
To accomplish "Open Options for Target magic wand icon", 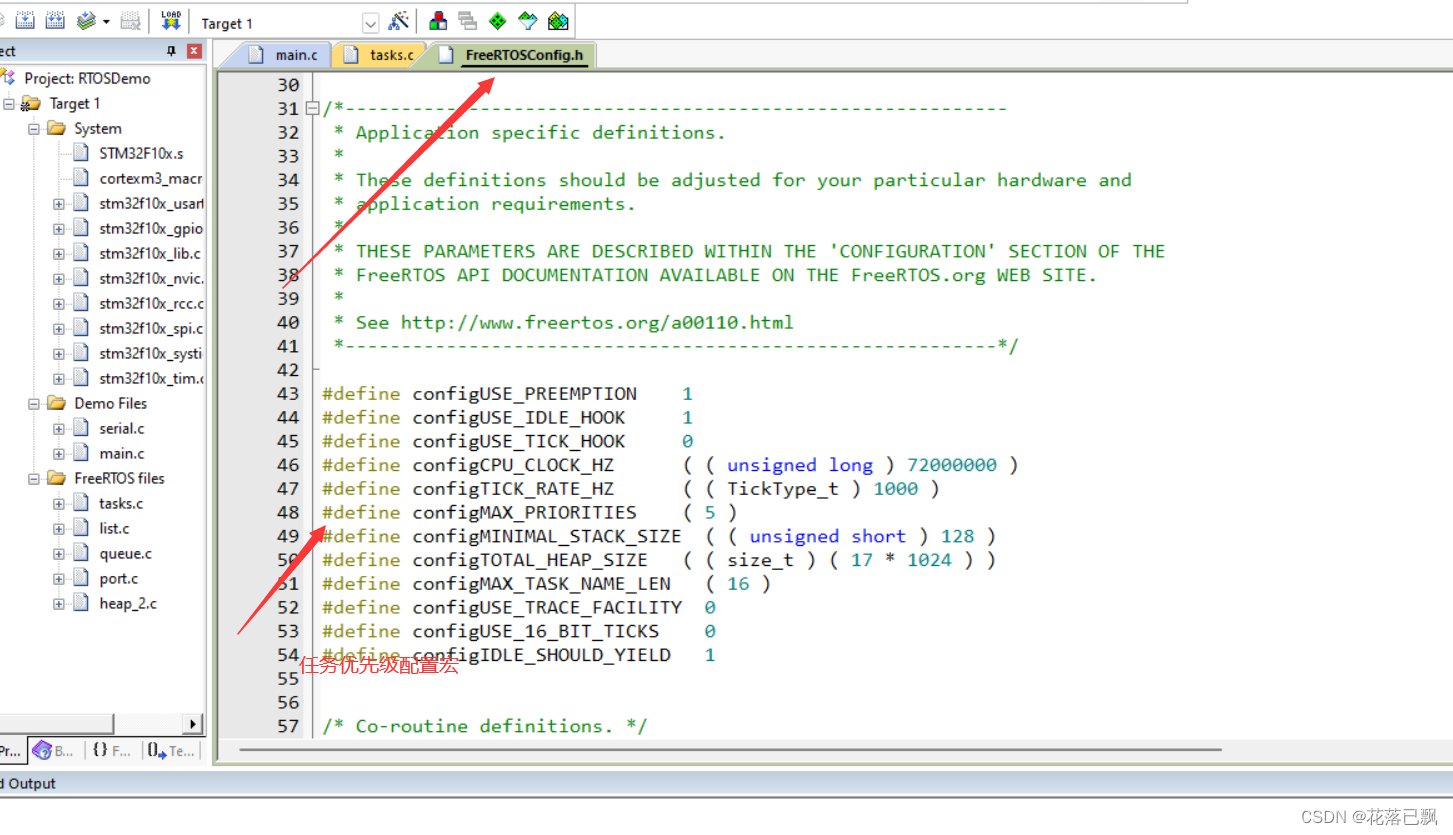I will (x=398, y=21).
